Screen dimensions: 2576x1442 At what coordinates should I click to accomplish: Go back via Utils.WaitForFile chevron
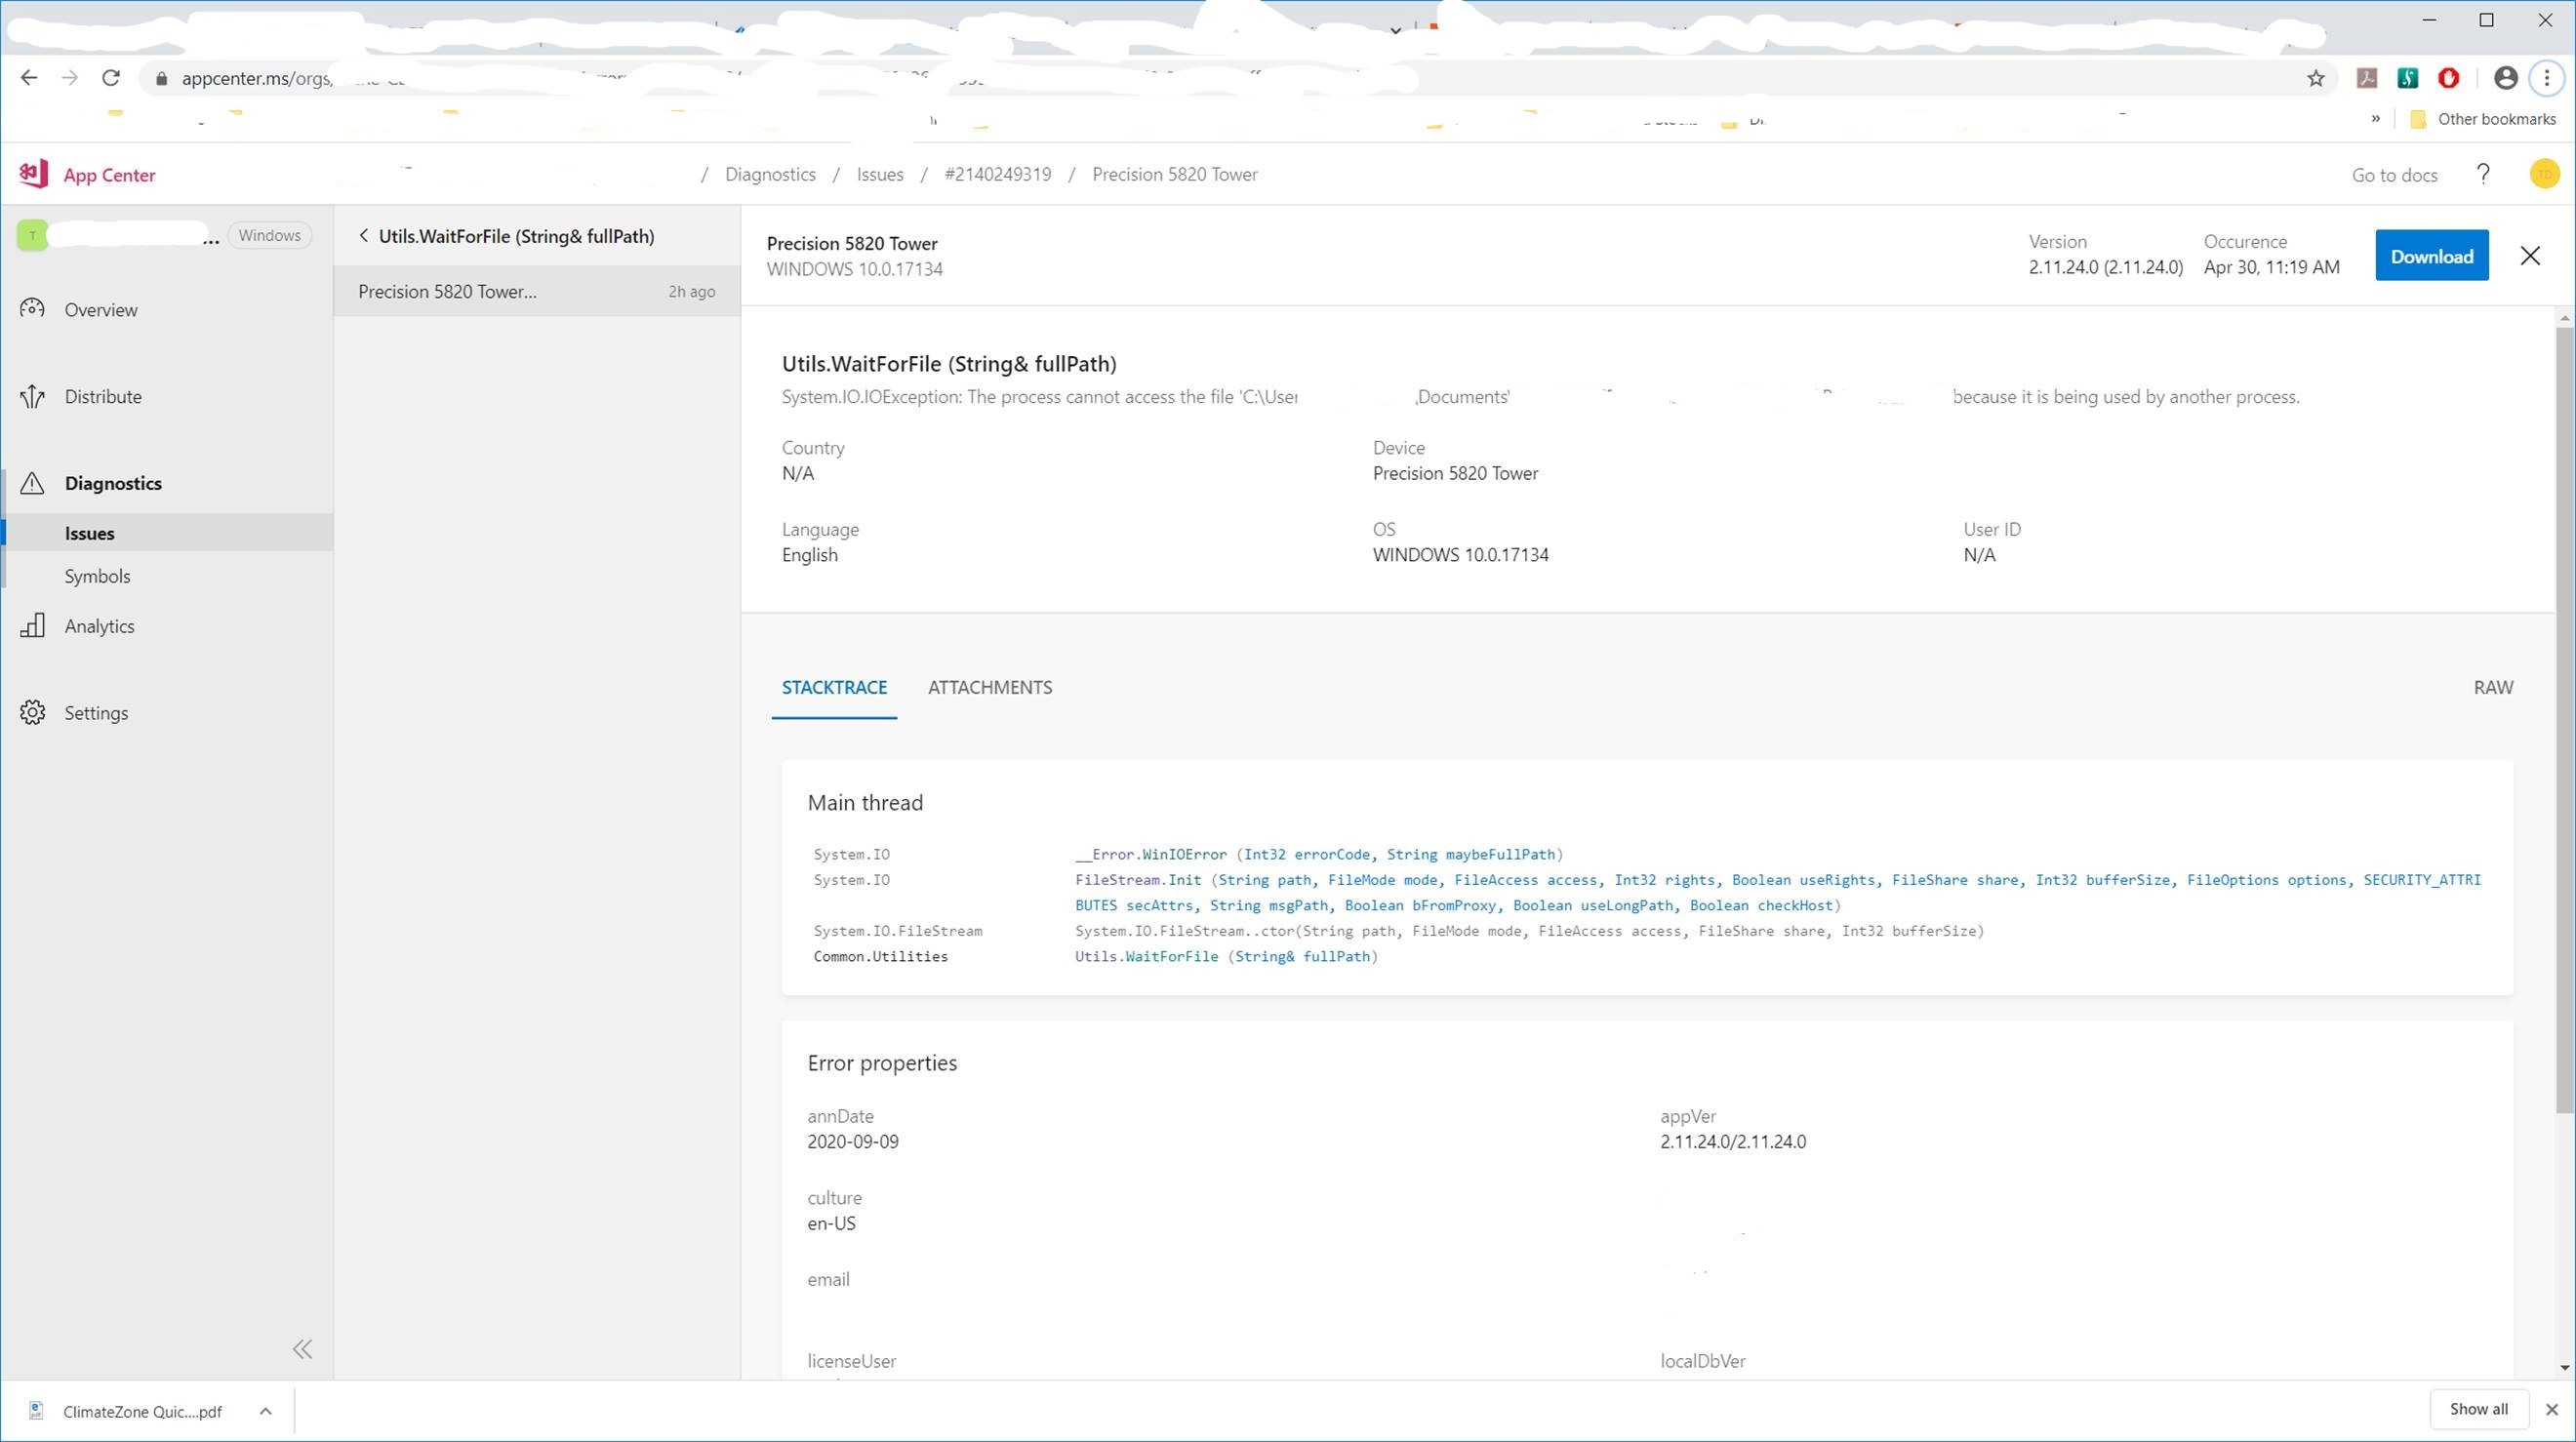coord(364,236)
